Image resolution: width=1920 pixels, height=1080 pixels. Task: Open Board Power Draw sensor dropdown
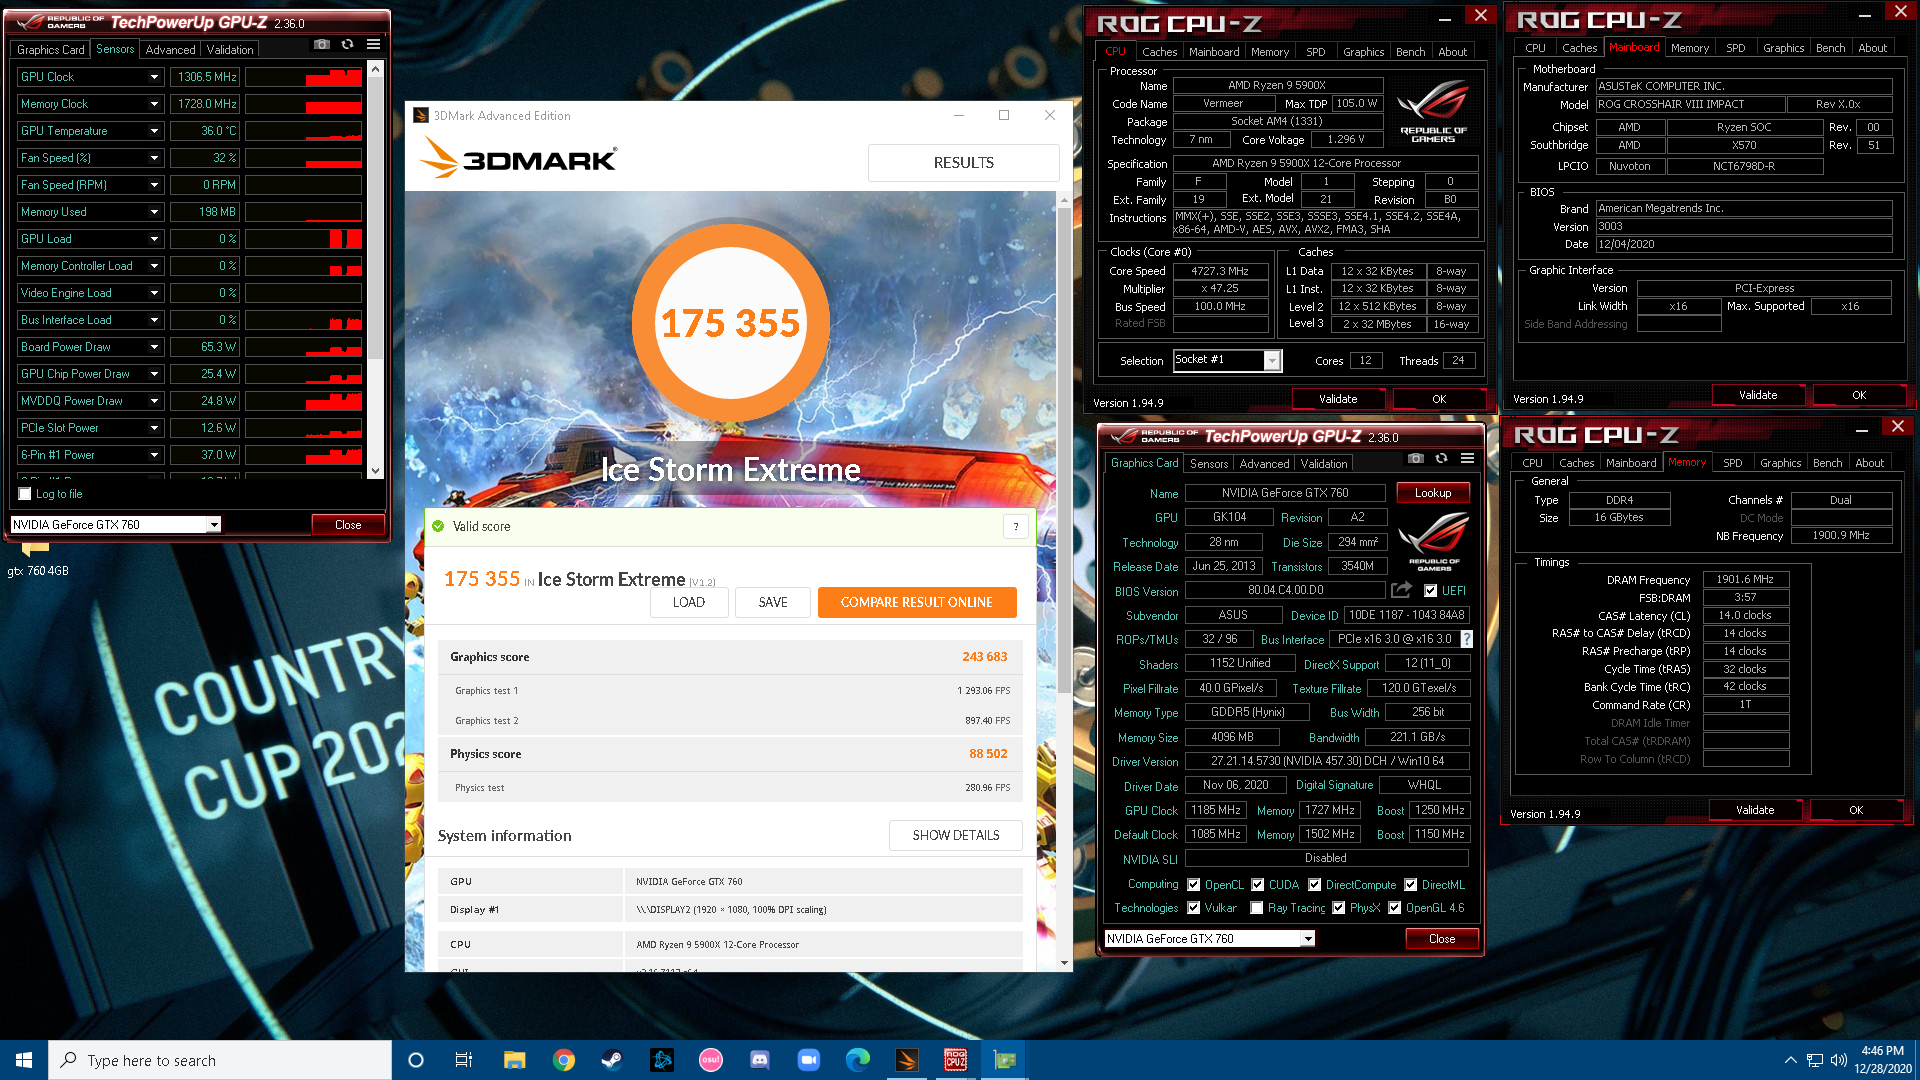tap(154, 347)
